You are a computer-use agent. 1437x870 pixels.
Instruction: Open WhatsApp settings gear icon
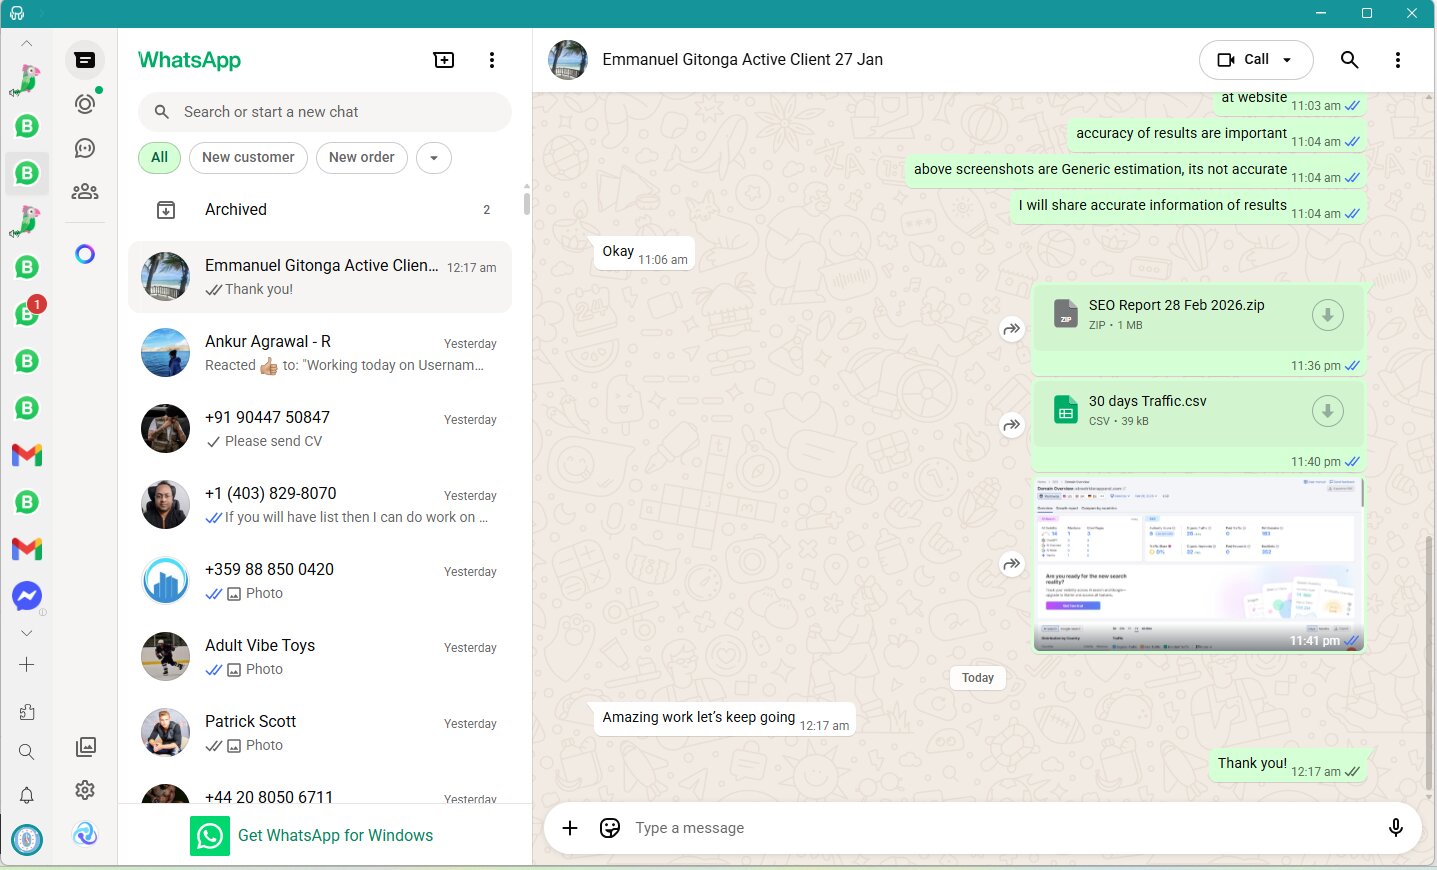[85, 790]
